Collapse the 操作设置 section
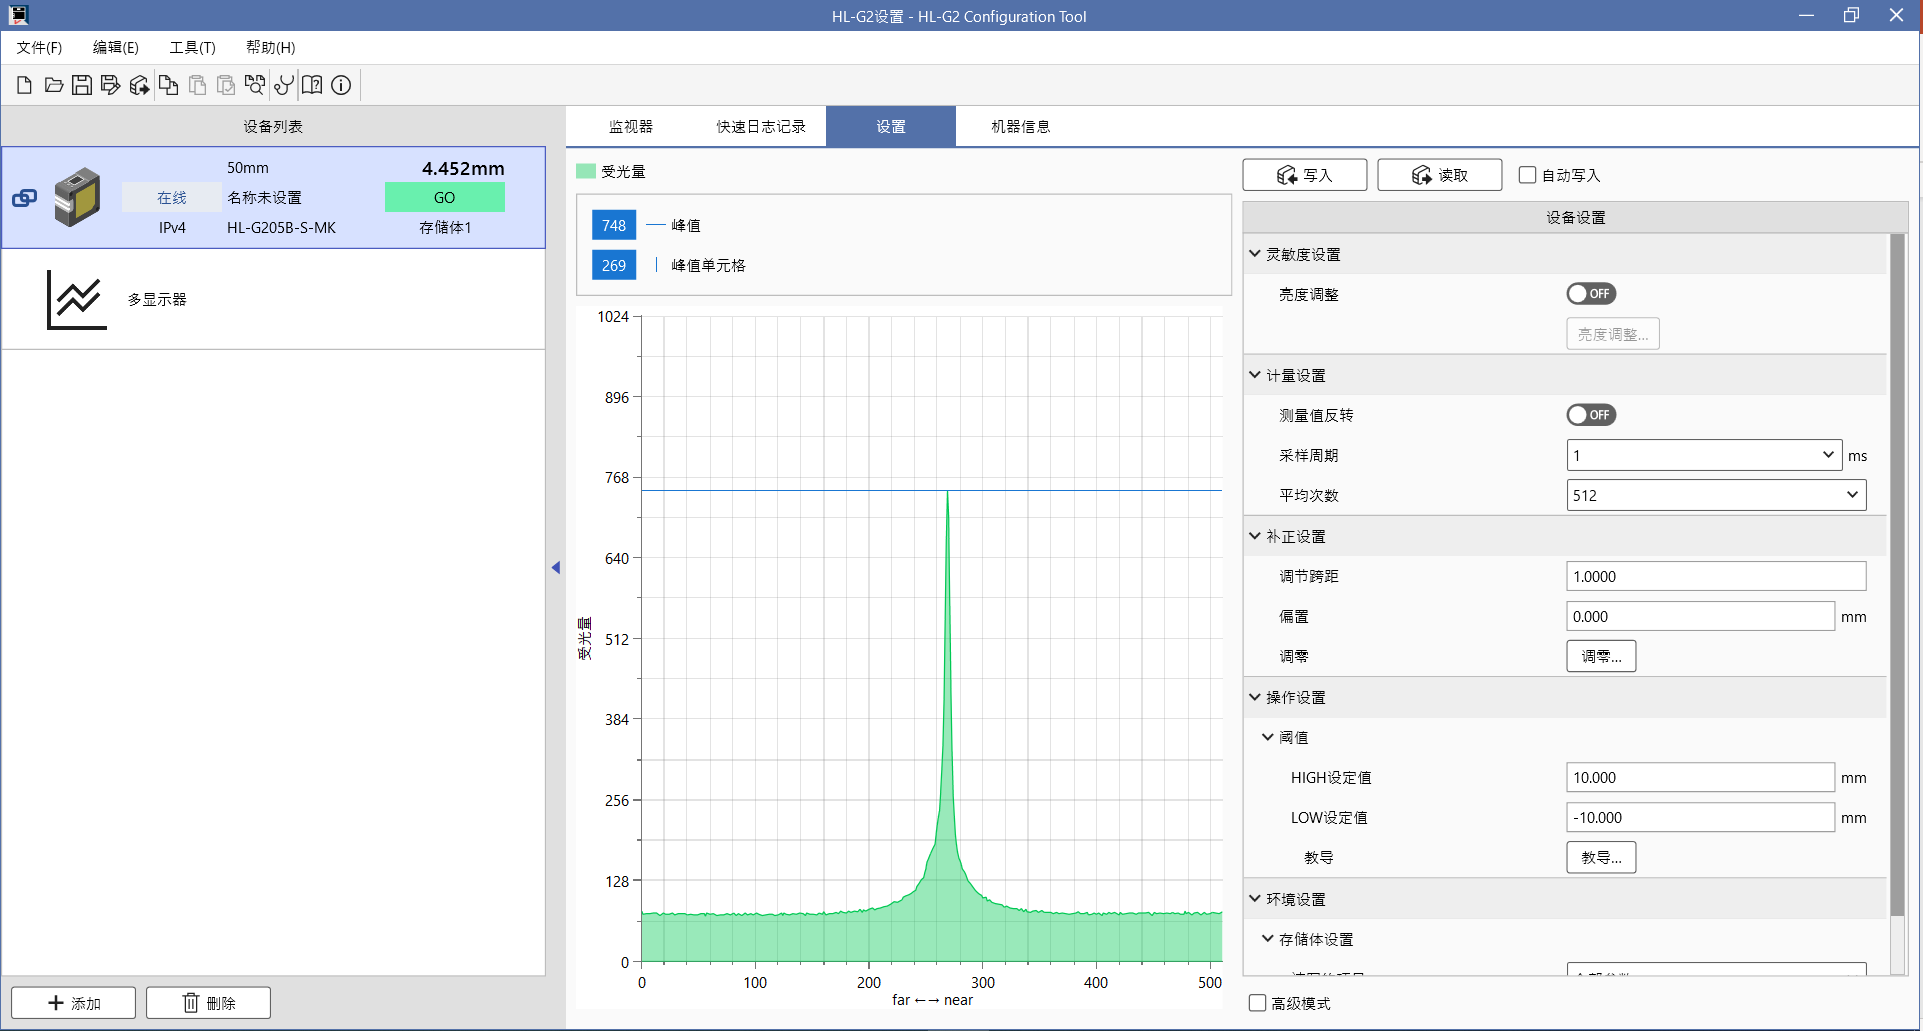Image resolution: width=1923 pixels, height=1031 pixels. 1255,697
